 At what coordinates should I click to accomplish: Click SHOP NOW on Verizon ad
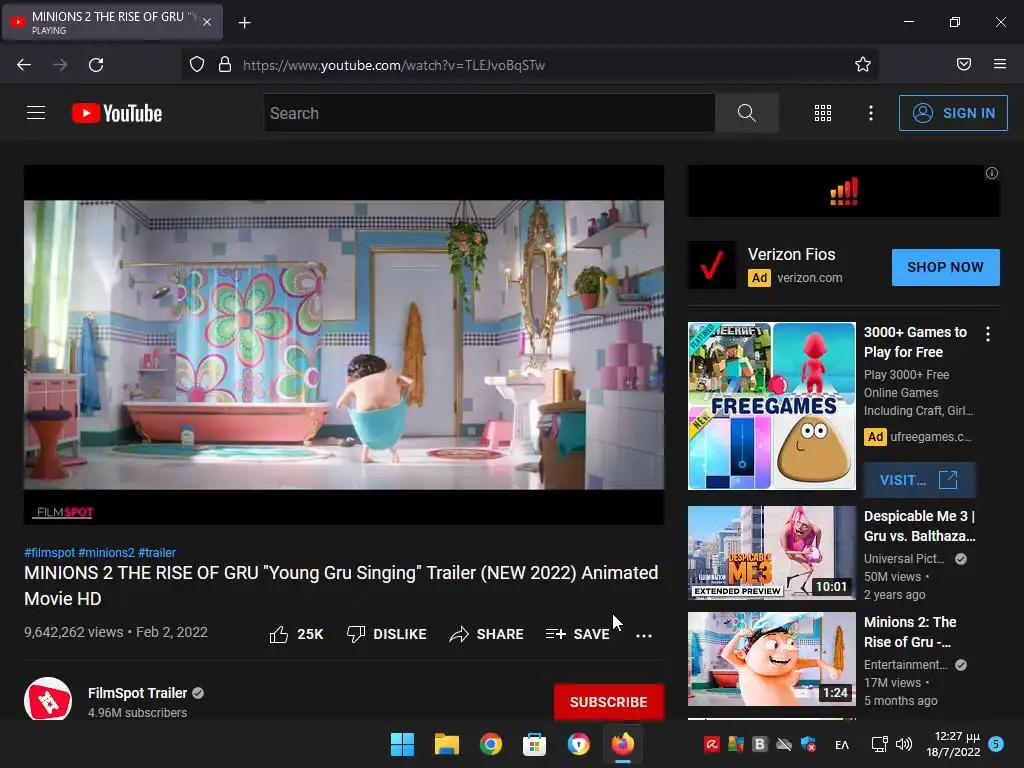pos(946,267)
